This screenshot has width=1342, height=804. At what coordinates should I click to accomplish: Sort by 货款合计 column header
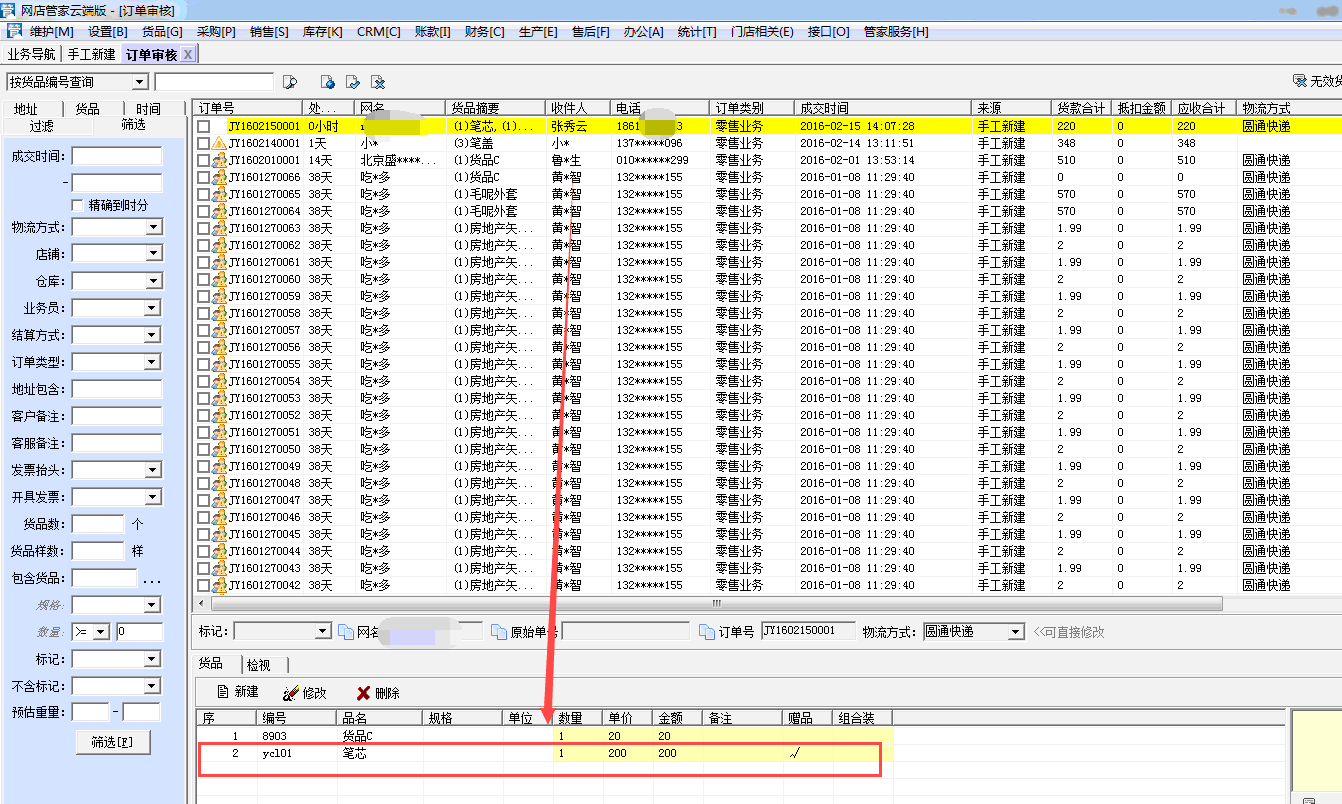point(1082,108)
